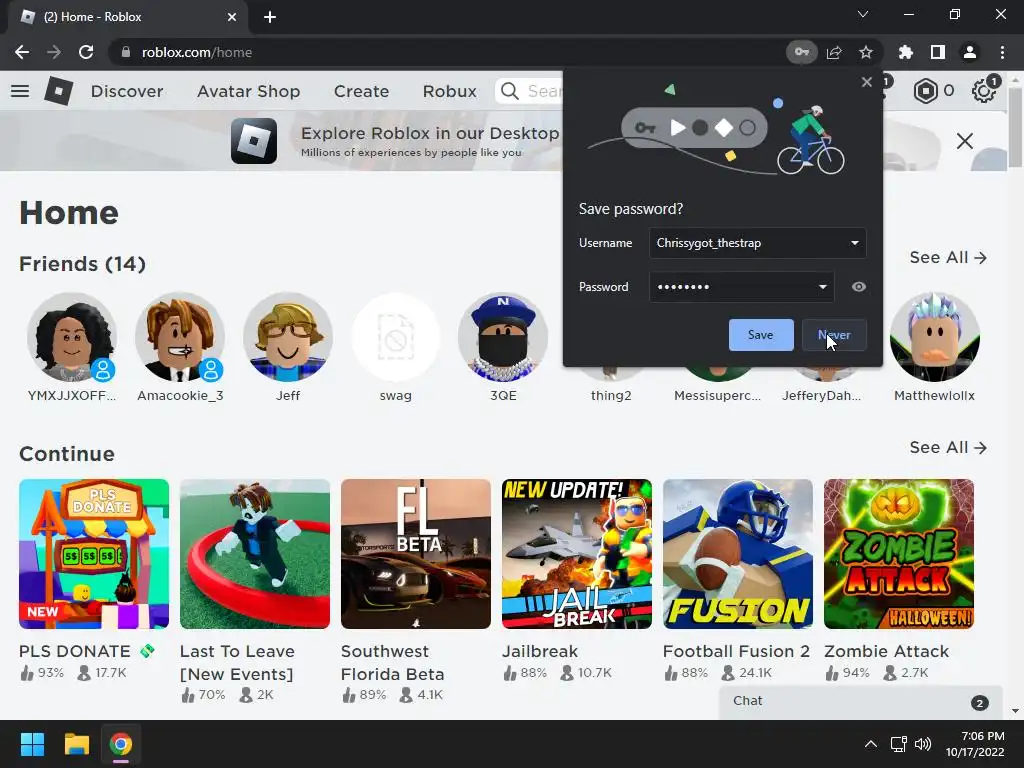Close the Save password popup

(x=867, y=82)
